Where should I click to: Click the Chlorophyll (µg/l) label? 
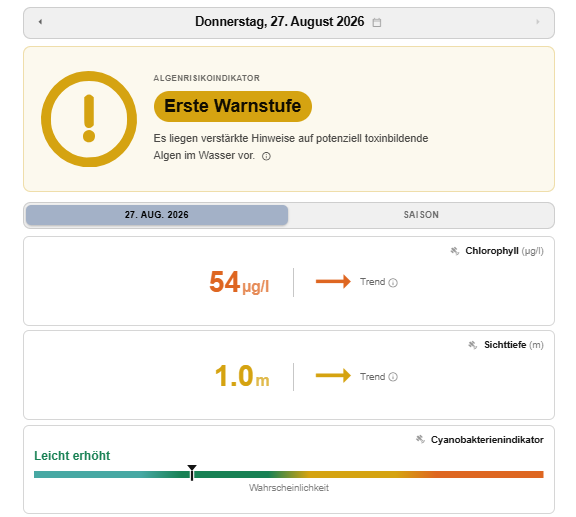504,251
